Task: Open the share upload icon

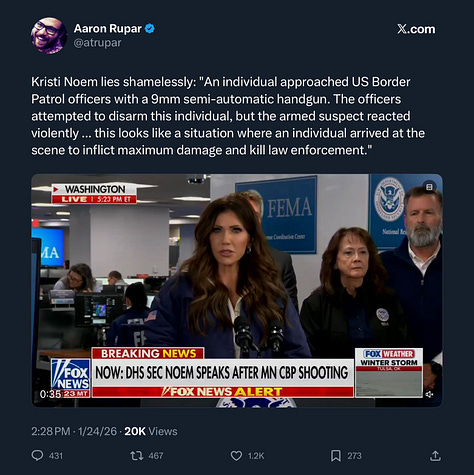Action: [x=435, y=455]
